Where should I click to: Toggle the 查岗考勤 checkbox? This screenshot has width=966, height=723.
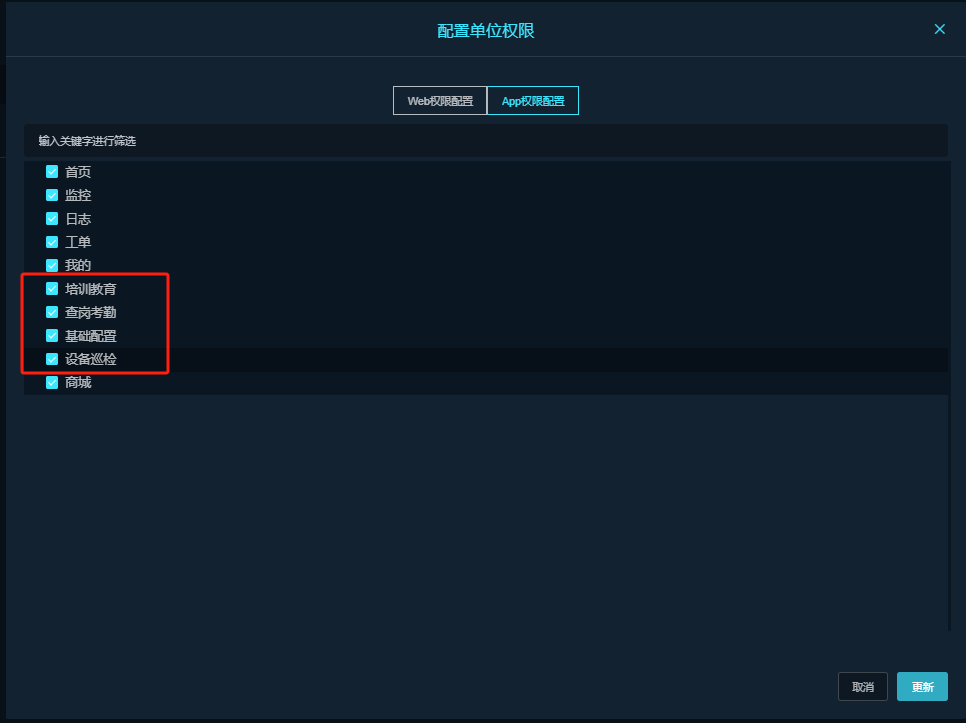pyautogui.click(x=52, y=312)
